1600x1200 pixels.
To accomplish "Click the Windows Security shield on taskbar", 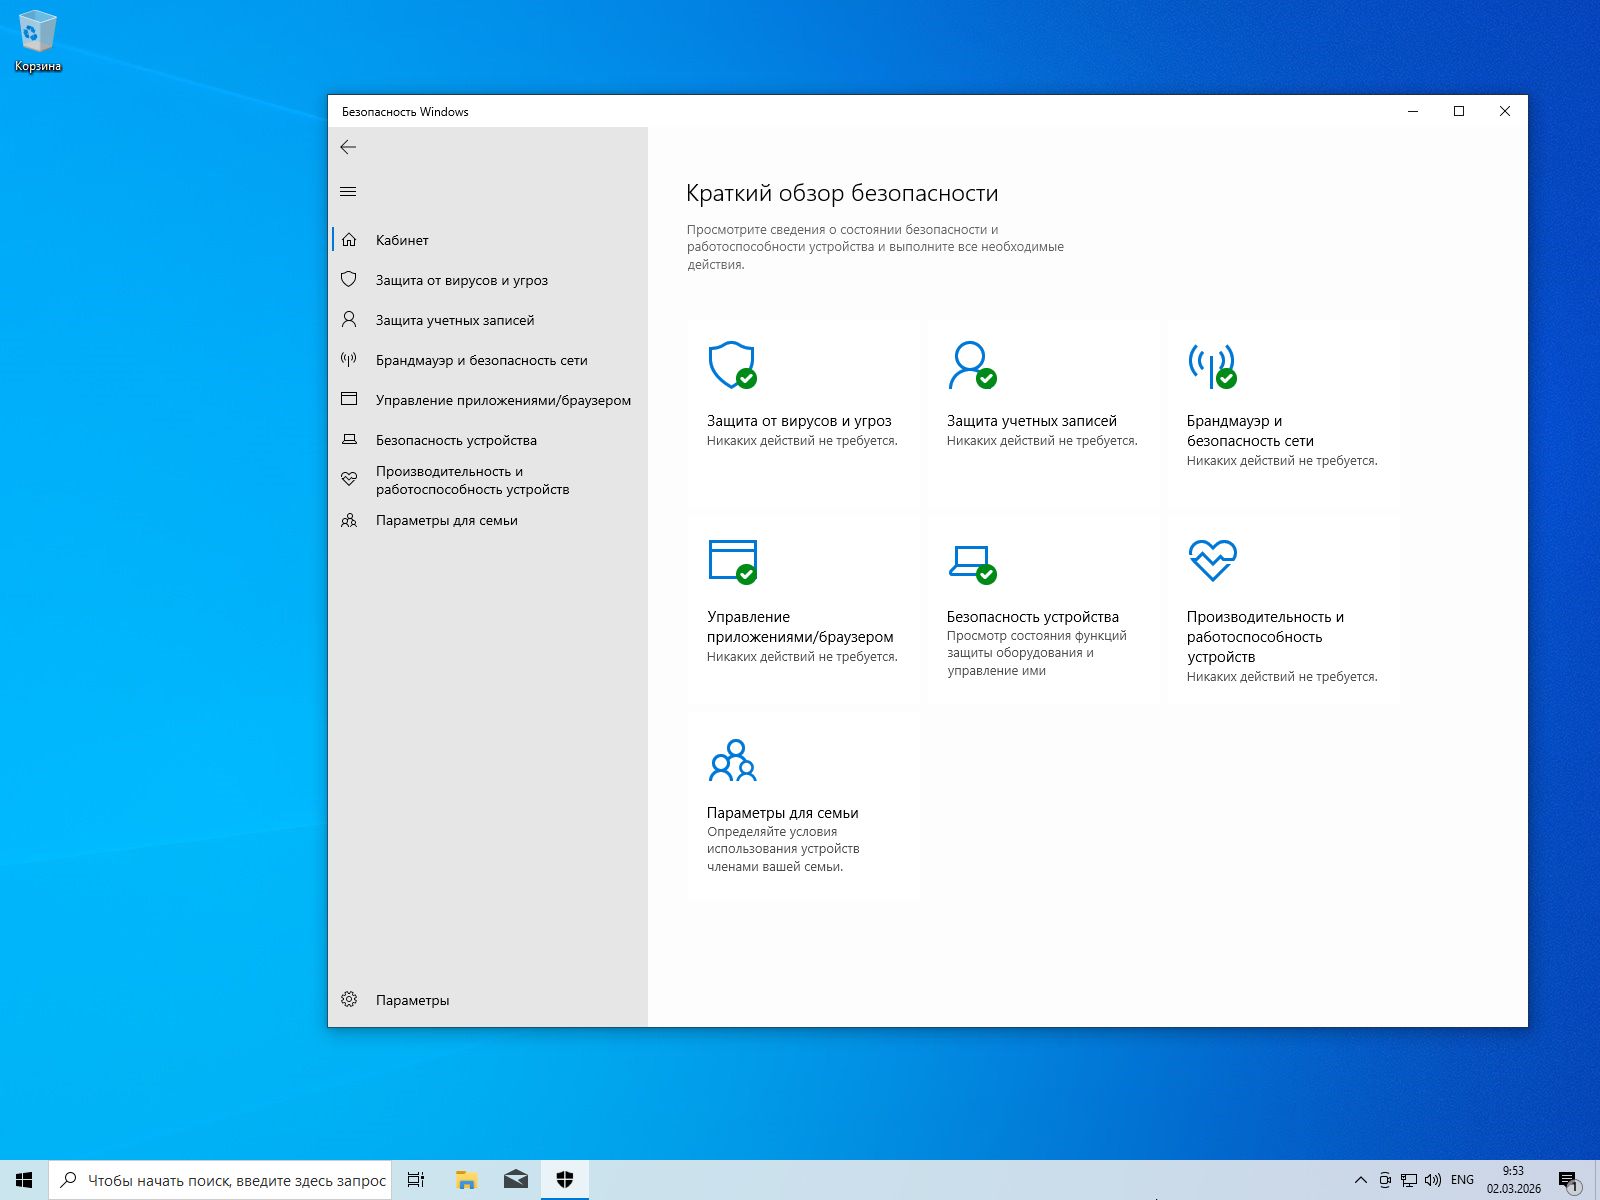I will [565, 1179].
